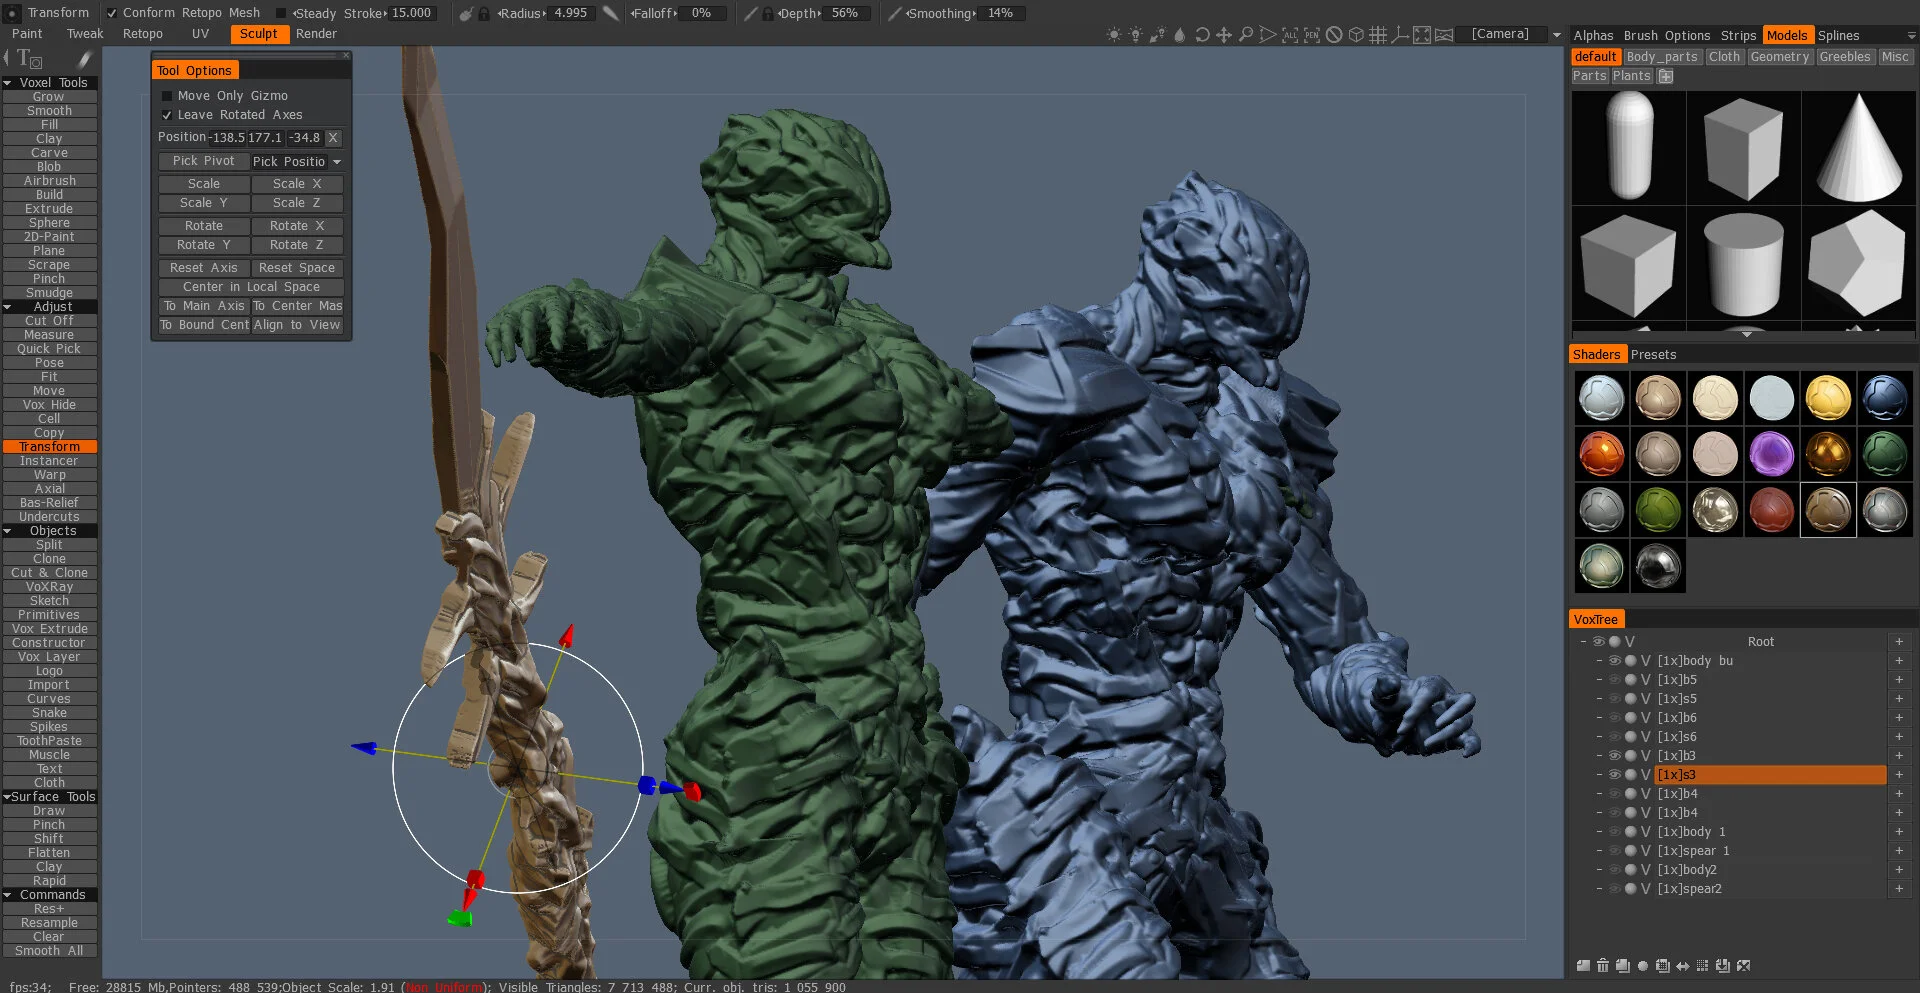
Task: Uncheck Leave Rotated Axes
Action: click(167, 115)
